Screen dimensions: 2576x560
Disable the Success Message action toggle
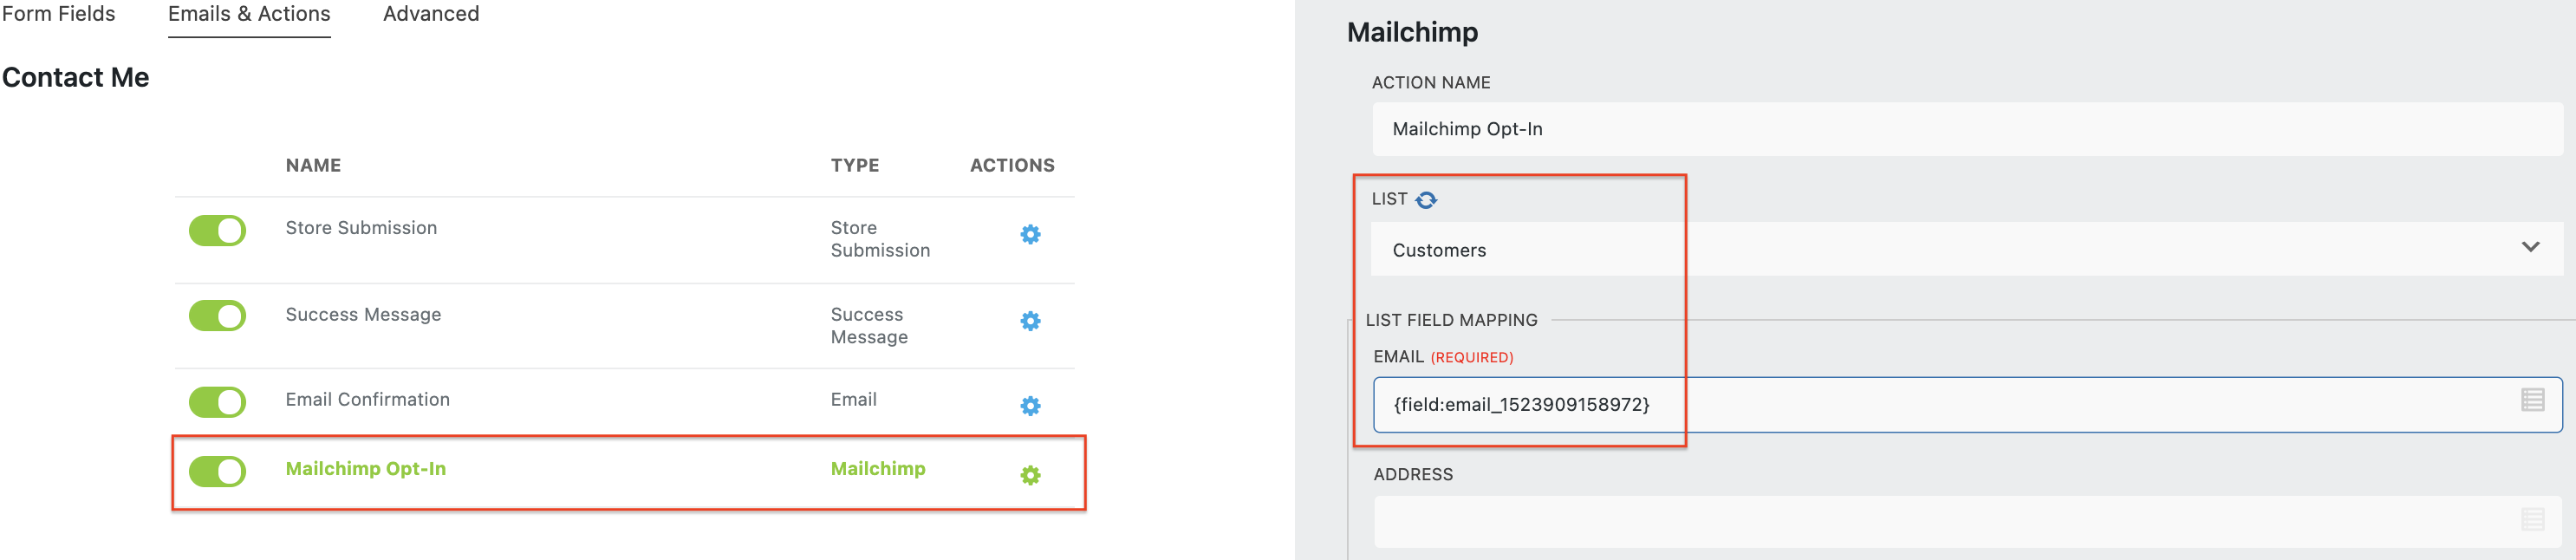[x=217, y=316]
